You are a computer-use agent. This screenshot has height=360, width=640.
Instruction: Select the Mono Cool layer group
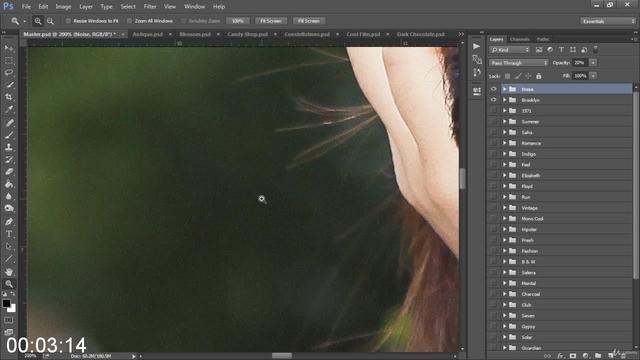tap(560, 218)
